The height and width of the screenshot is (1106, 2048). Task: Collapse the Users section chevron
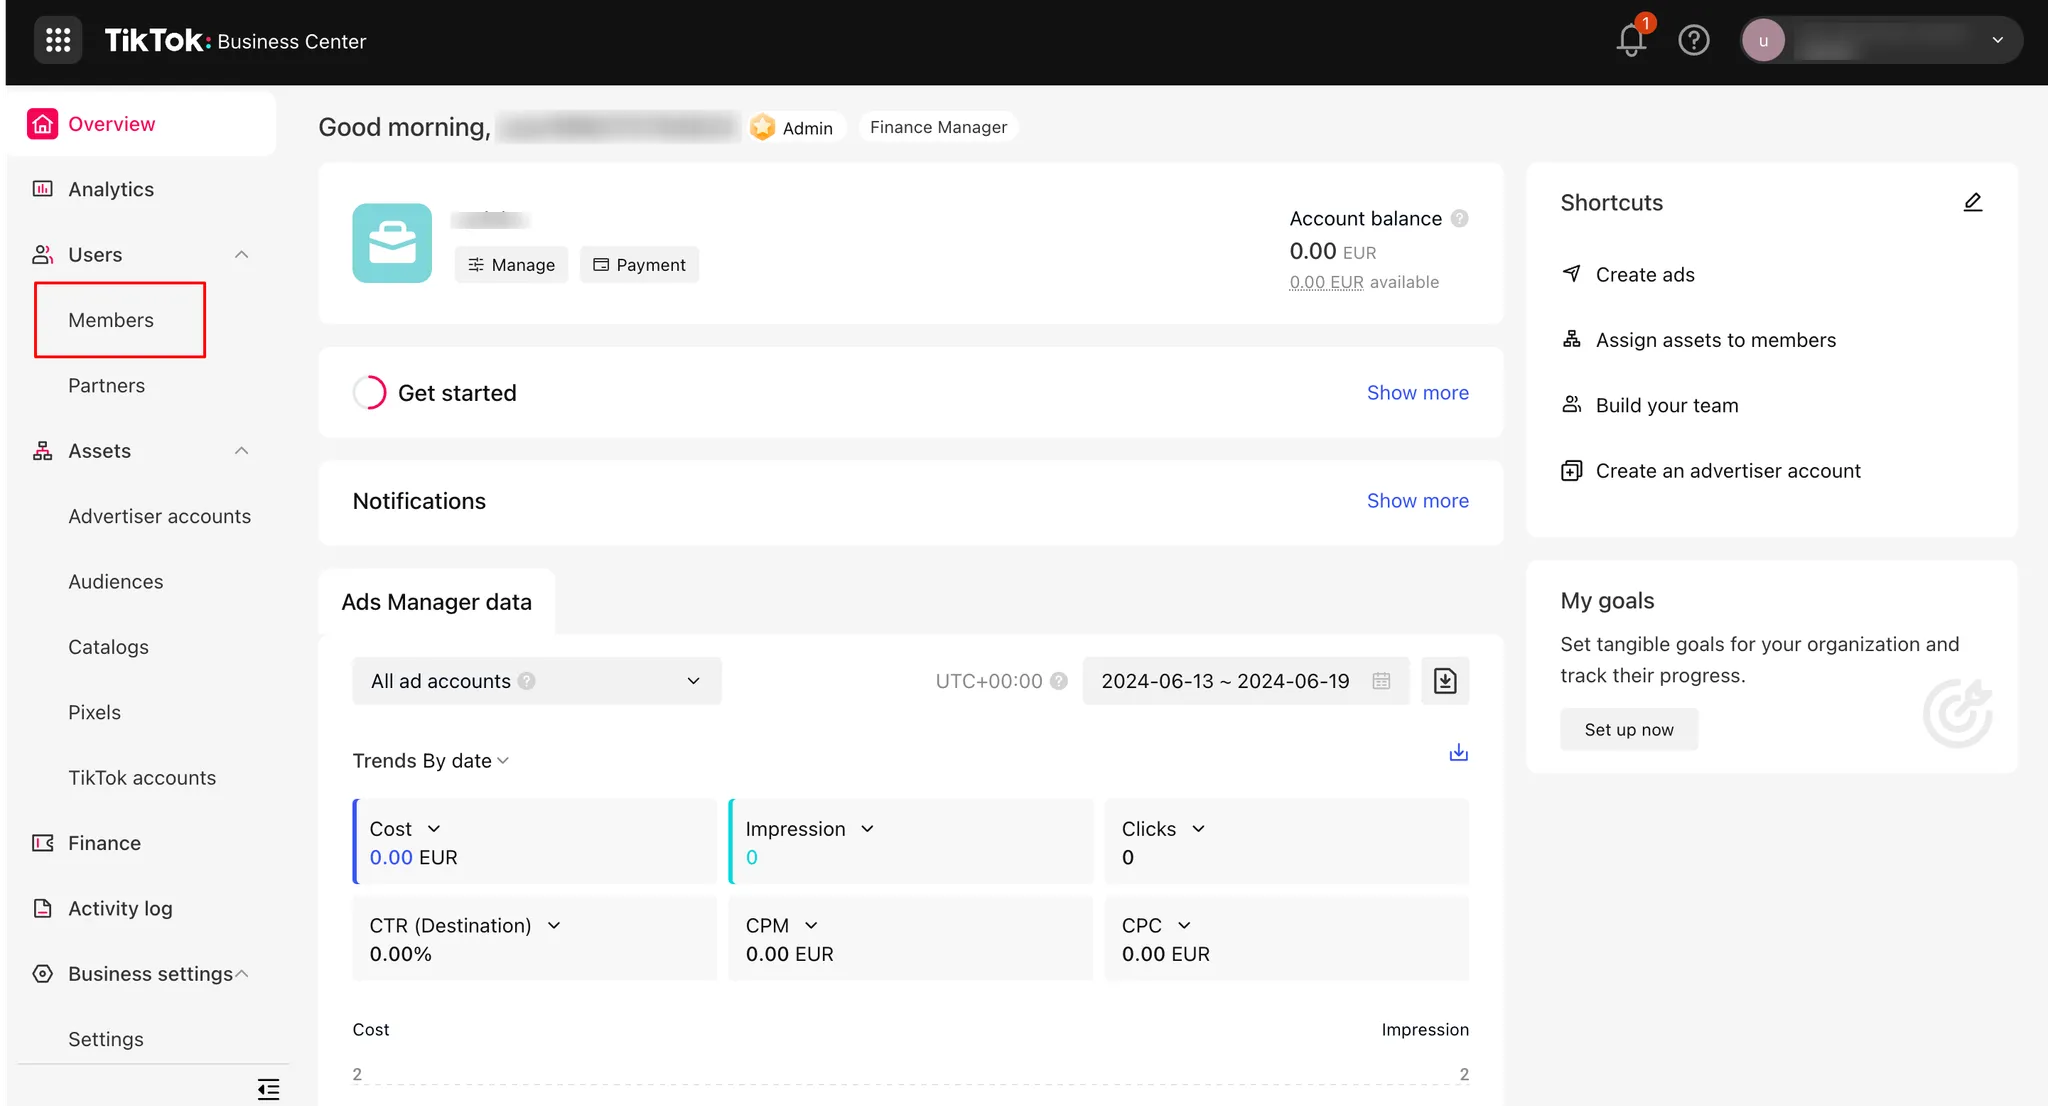241,255
